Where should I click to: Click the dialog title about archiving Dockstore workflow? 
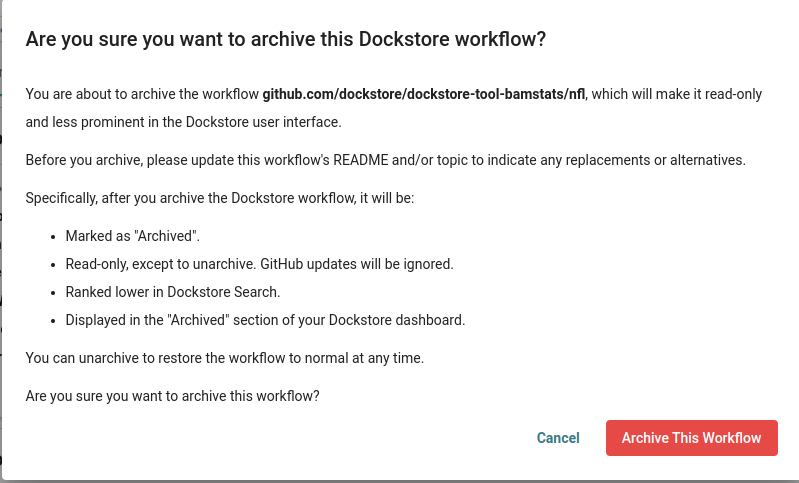tap(285, 40)
